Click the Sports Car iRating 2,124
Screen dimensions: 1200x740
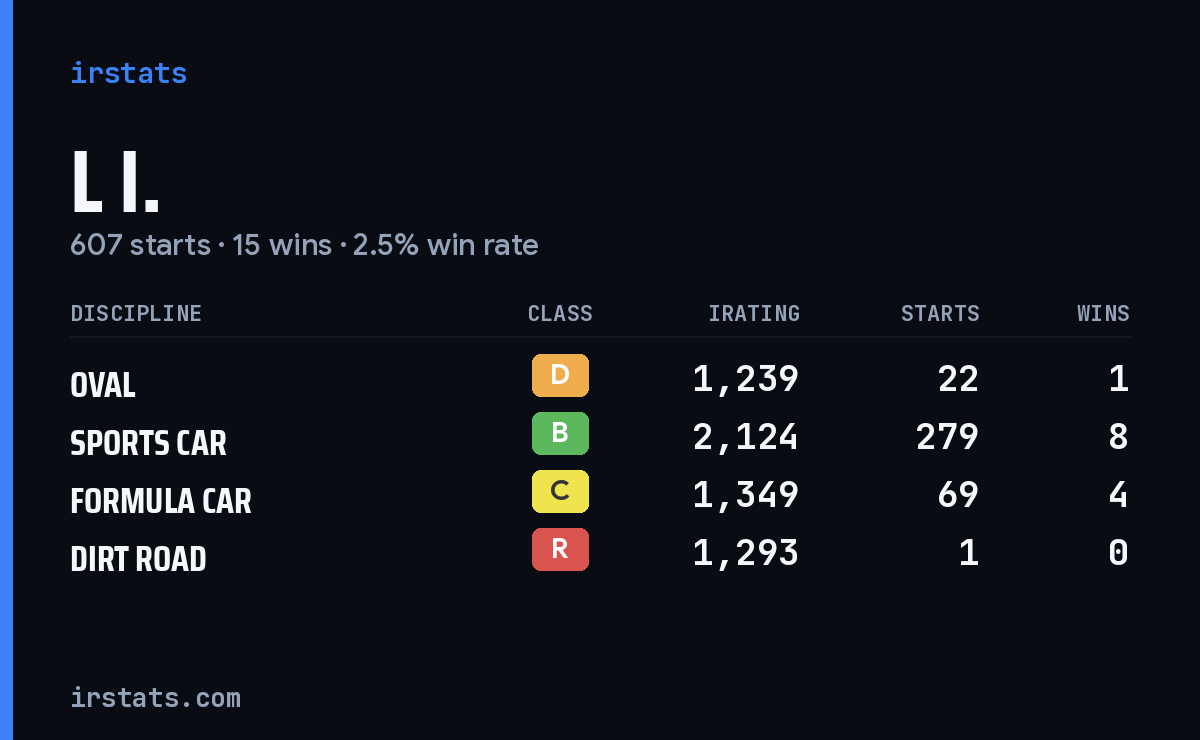point(746,437)
